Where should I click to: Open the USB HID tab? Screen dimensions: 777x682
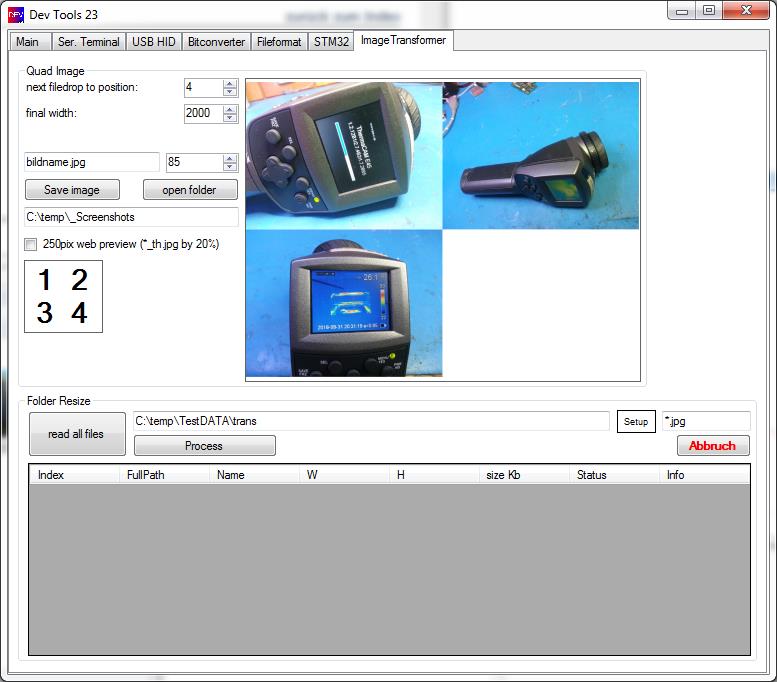(153, 42)
